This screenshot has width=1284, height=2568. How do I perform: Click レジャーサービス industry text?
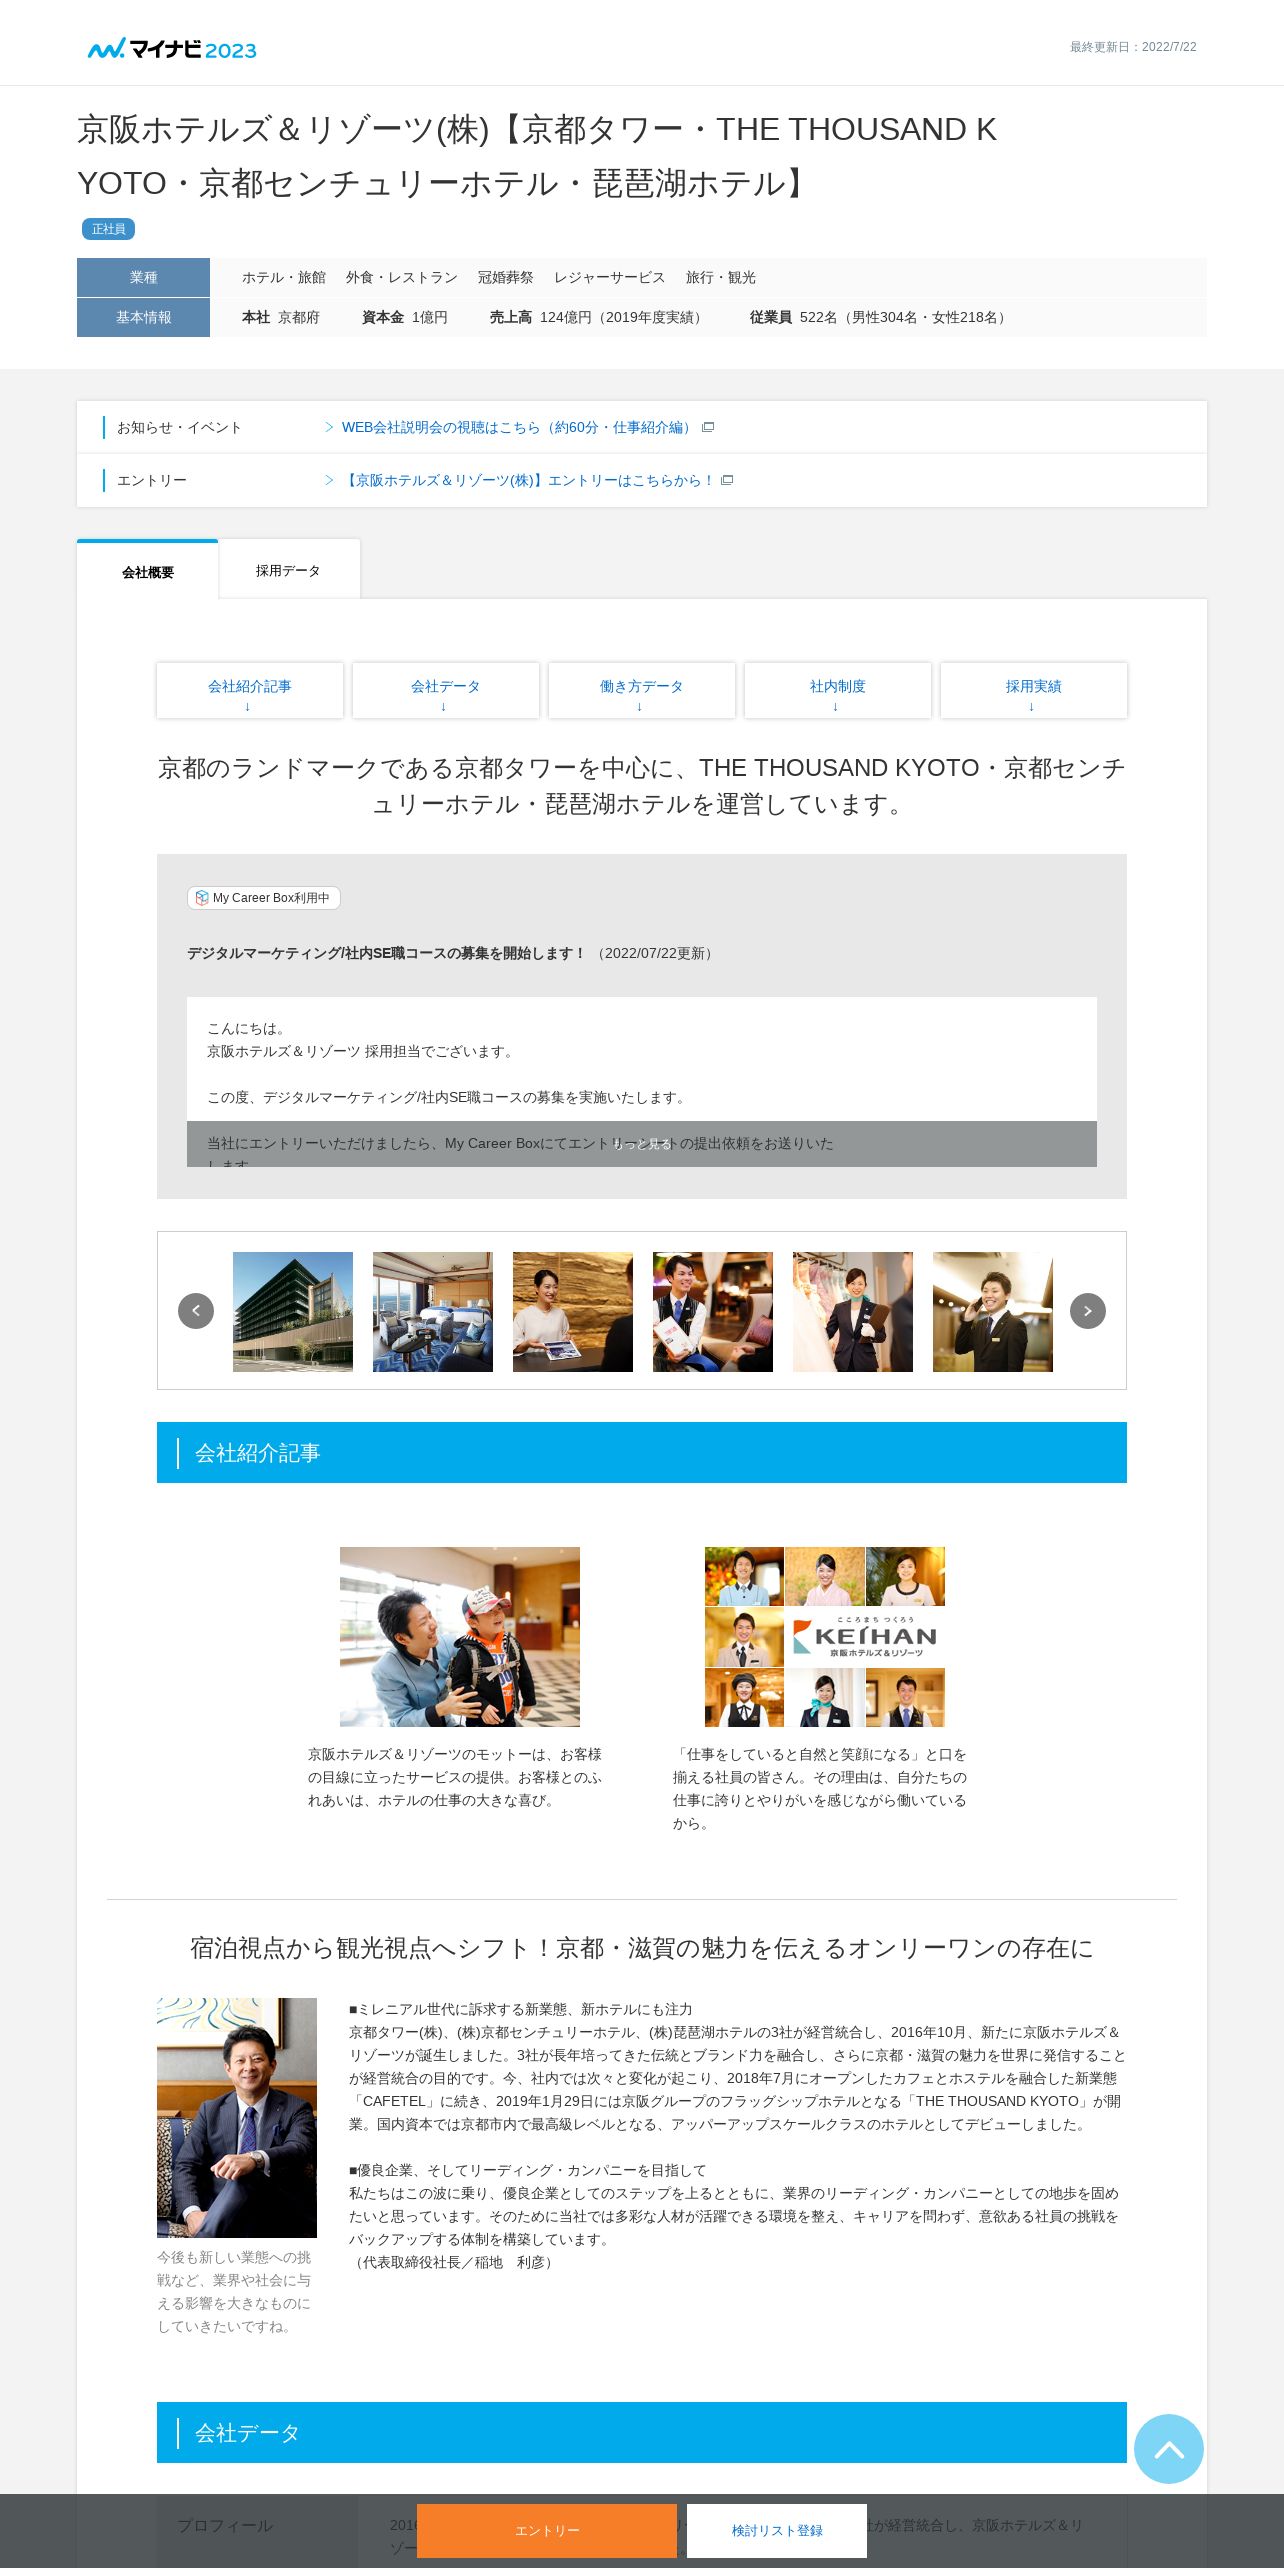(x=610, y=277)
